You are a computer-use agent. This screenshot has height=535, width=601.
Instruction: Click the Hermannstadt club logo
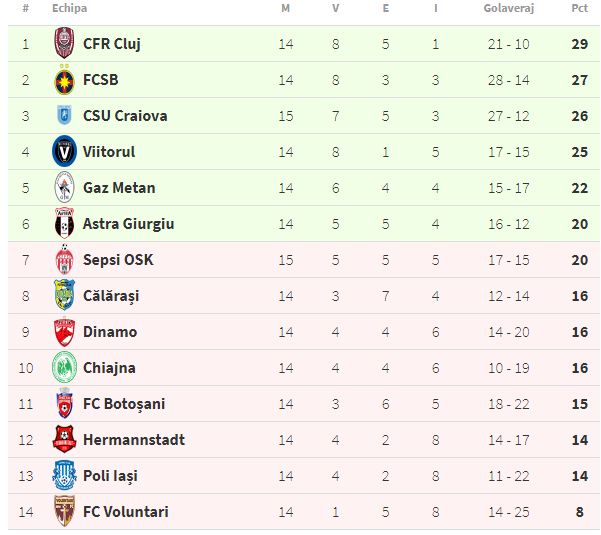point(64,439)
